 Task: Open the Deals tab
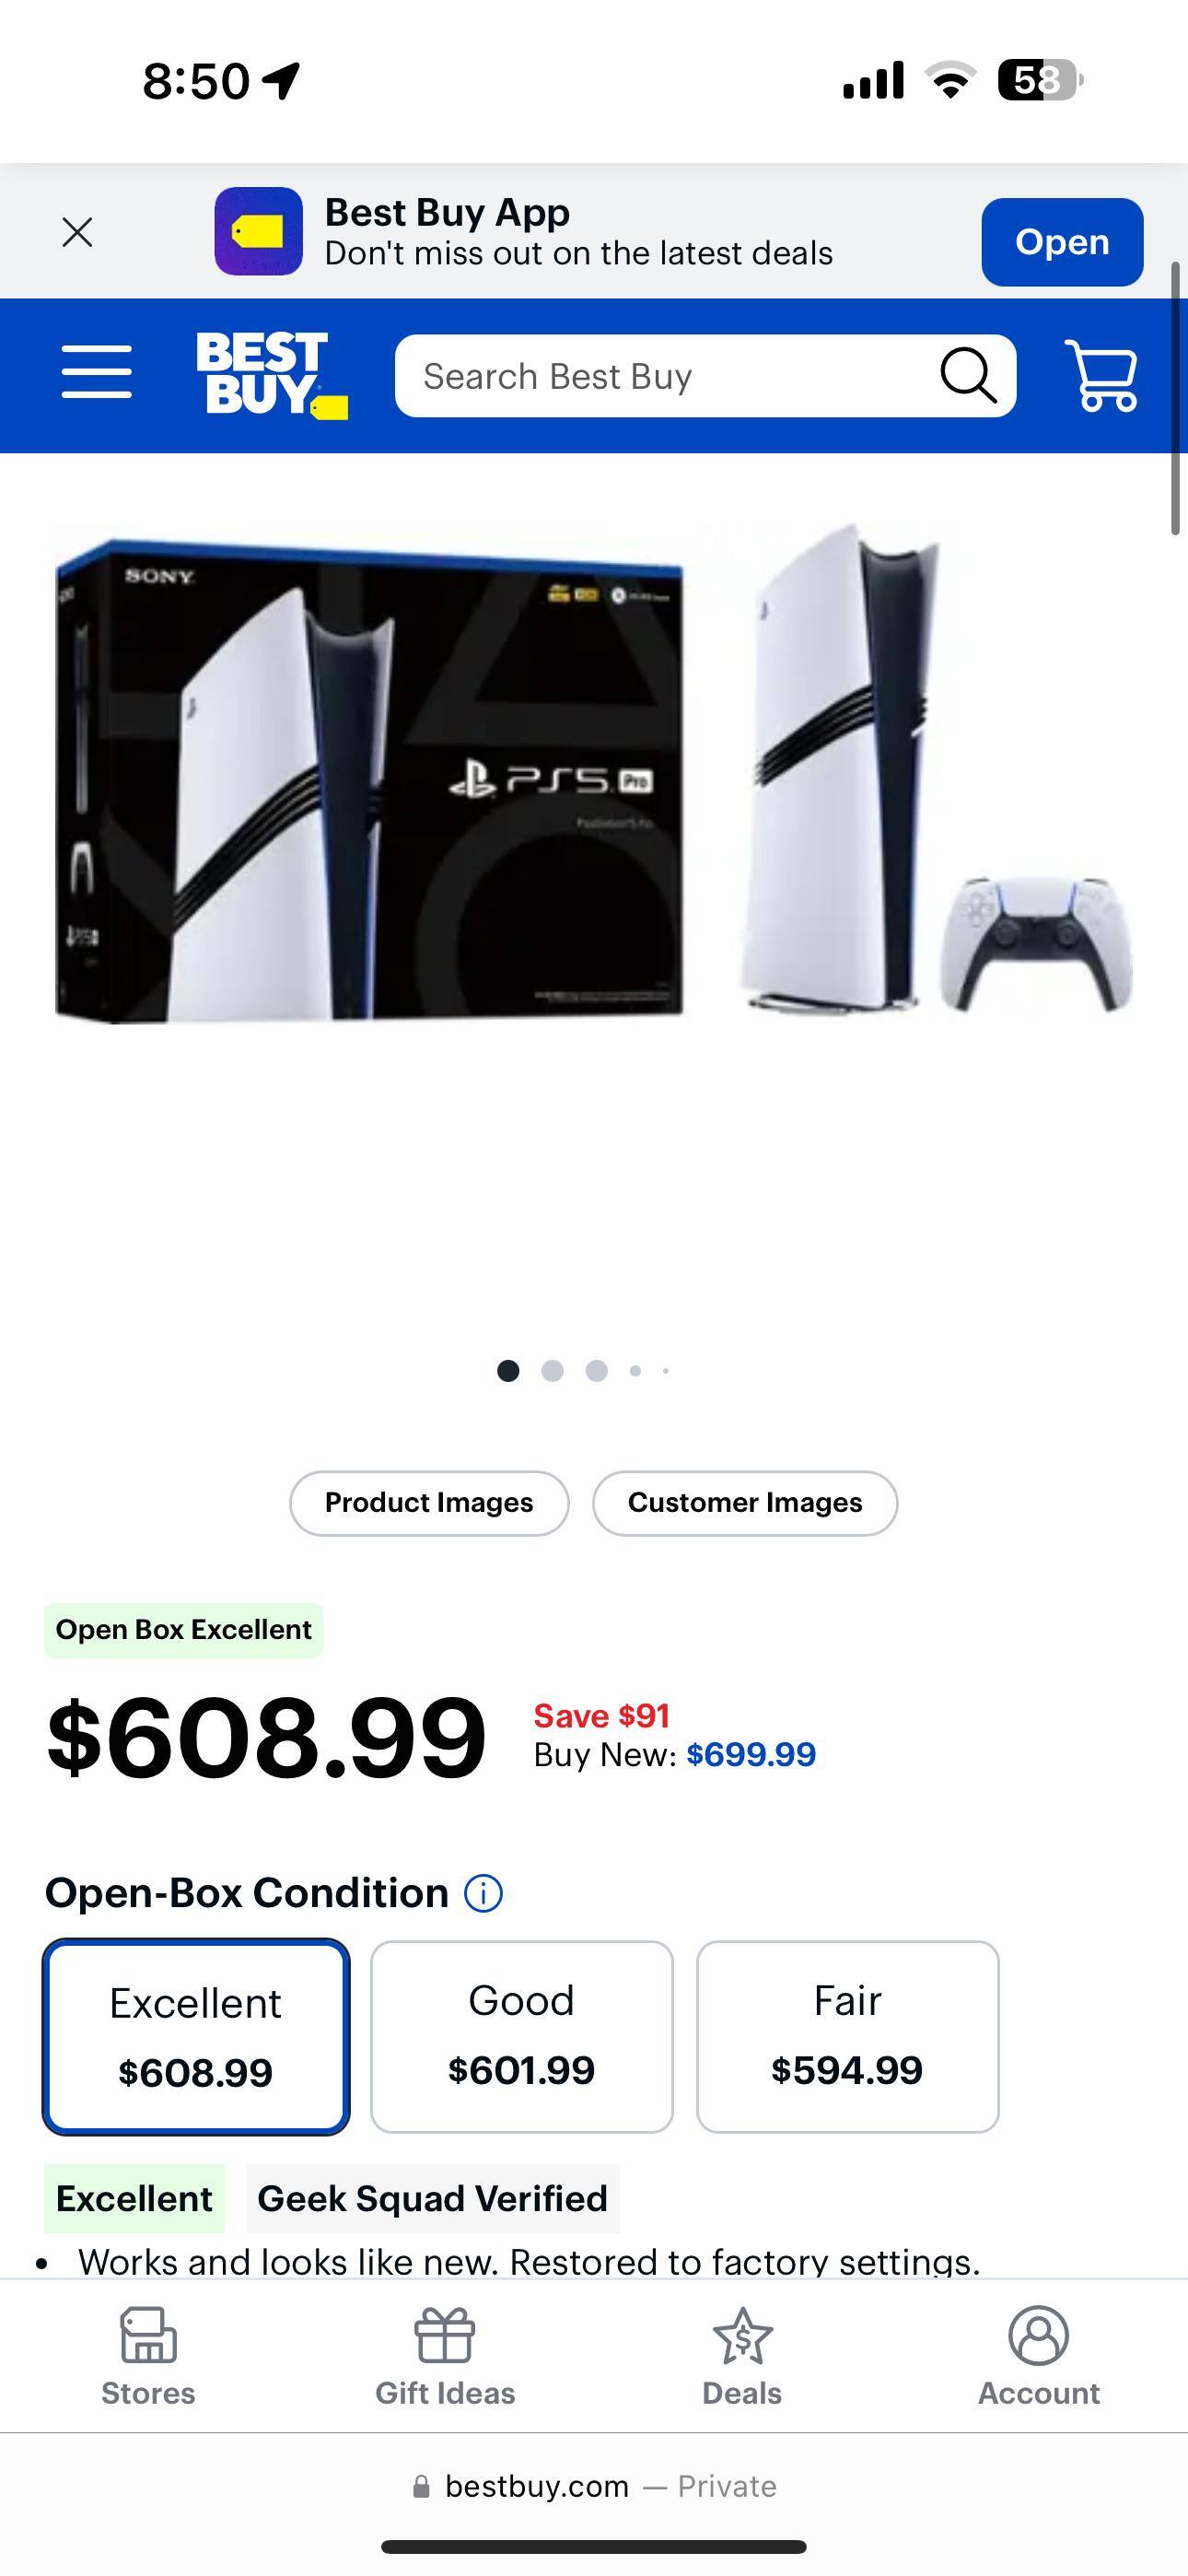point(742,2357)
